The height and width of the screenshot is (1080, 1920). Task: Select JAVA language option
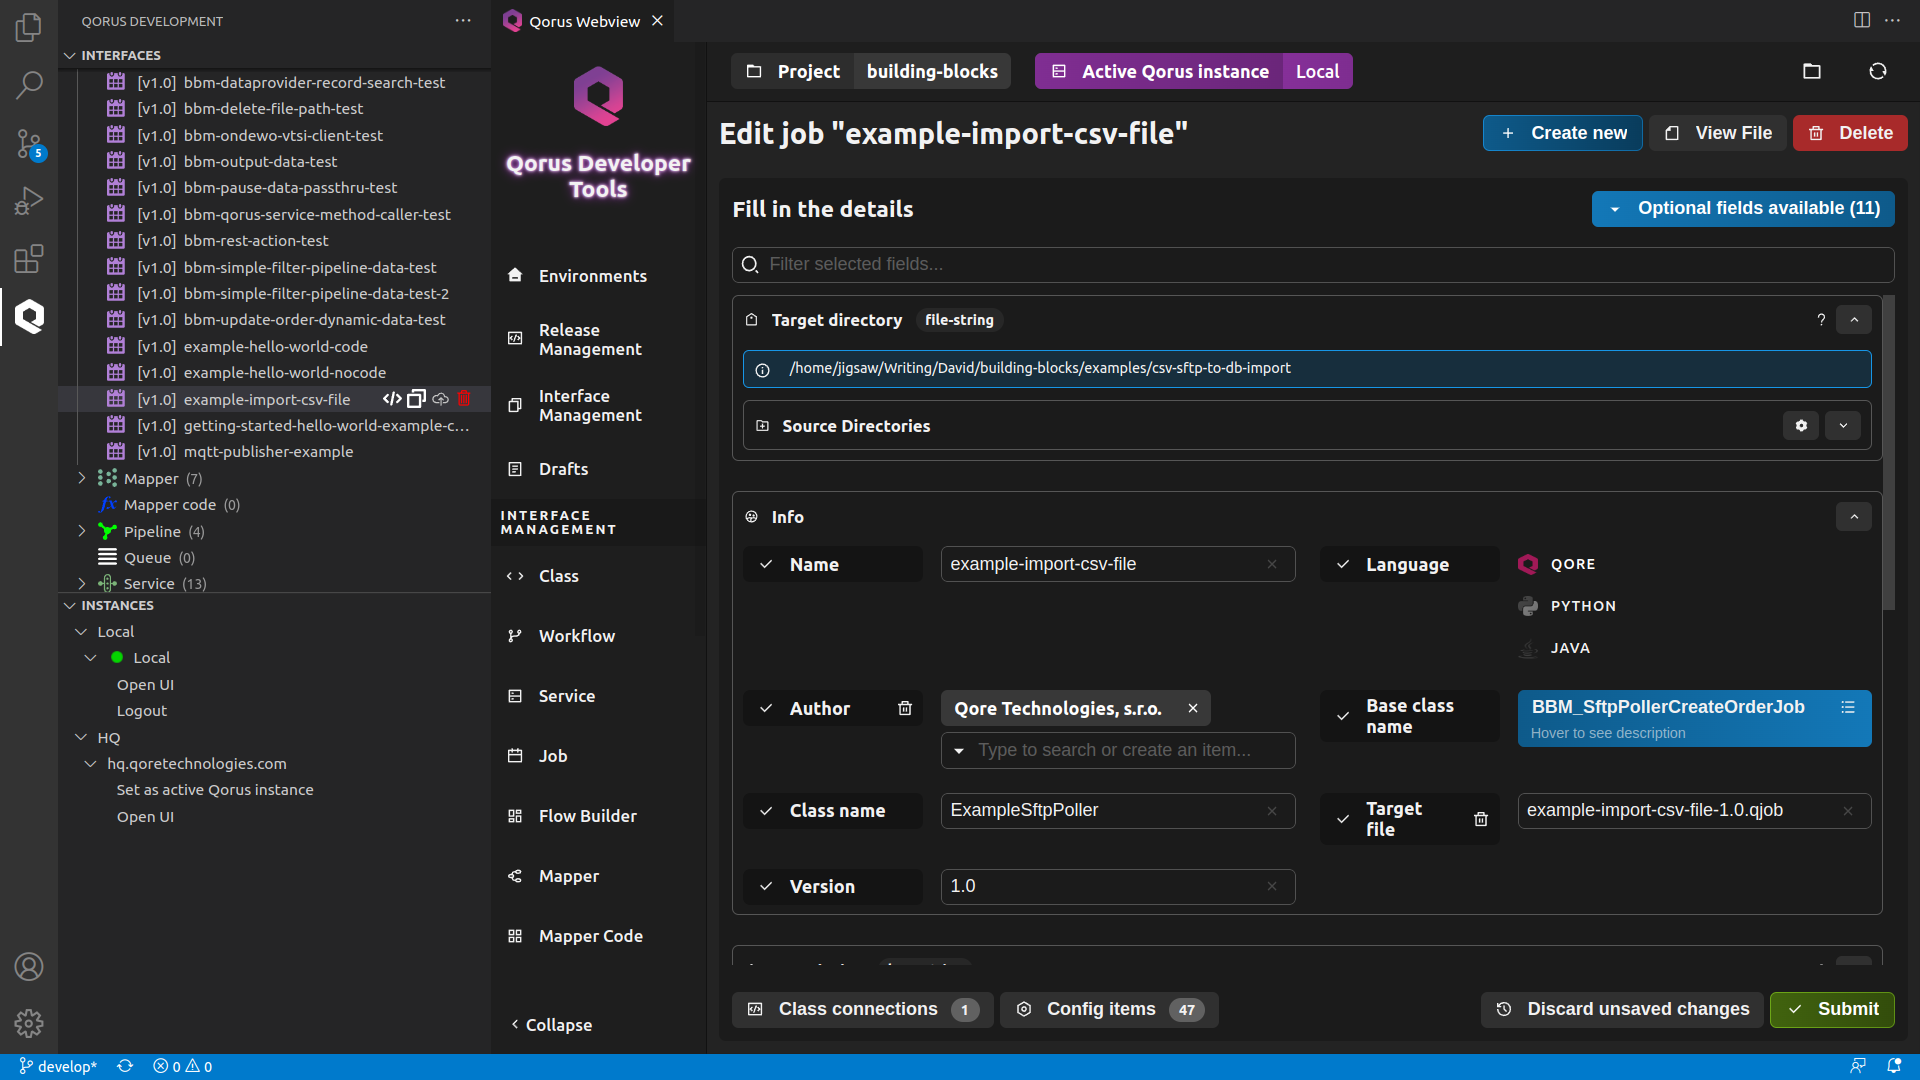[1554, 648]
